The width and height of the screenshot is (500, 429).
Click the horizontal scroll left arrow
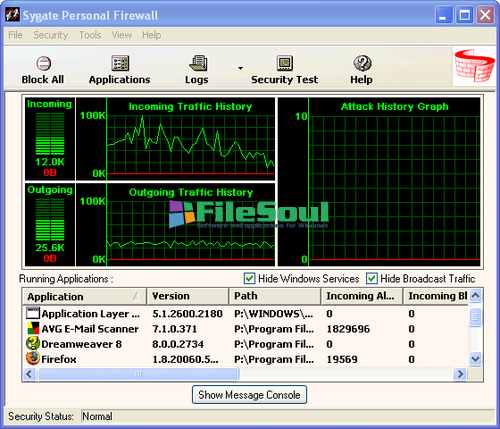tap(29, 374)
